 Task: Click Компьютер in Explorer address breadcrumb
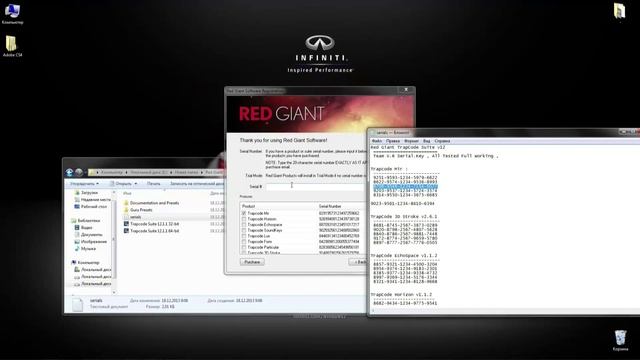[112, 172]
